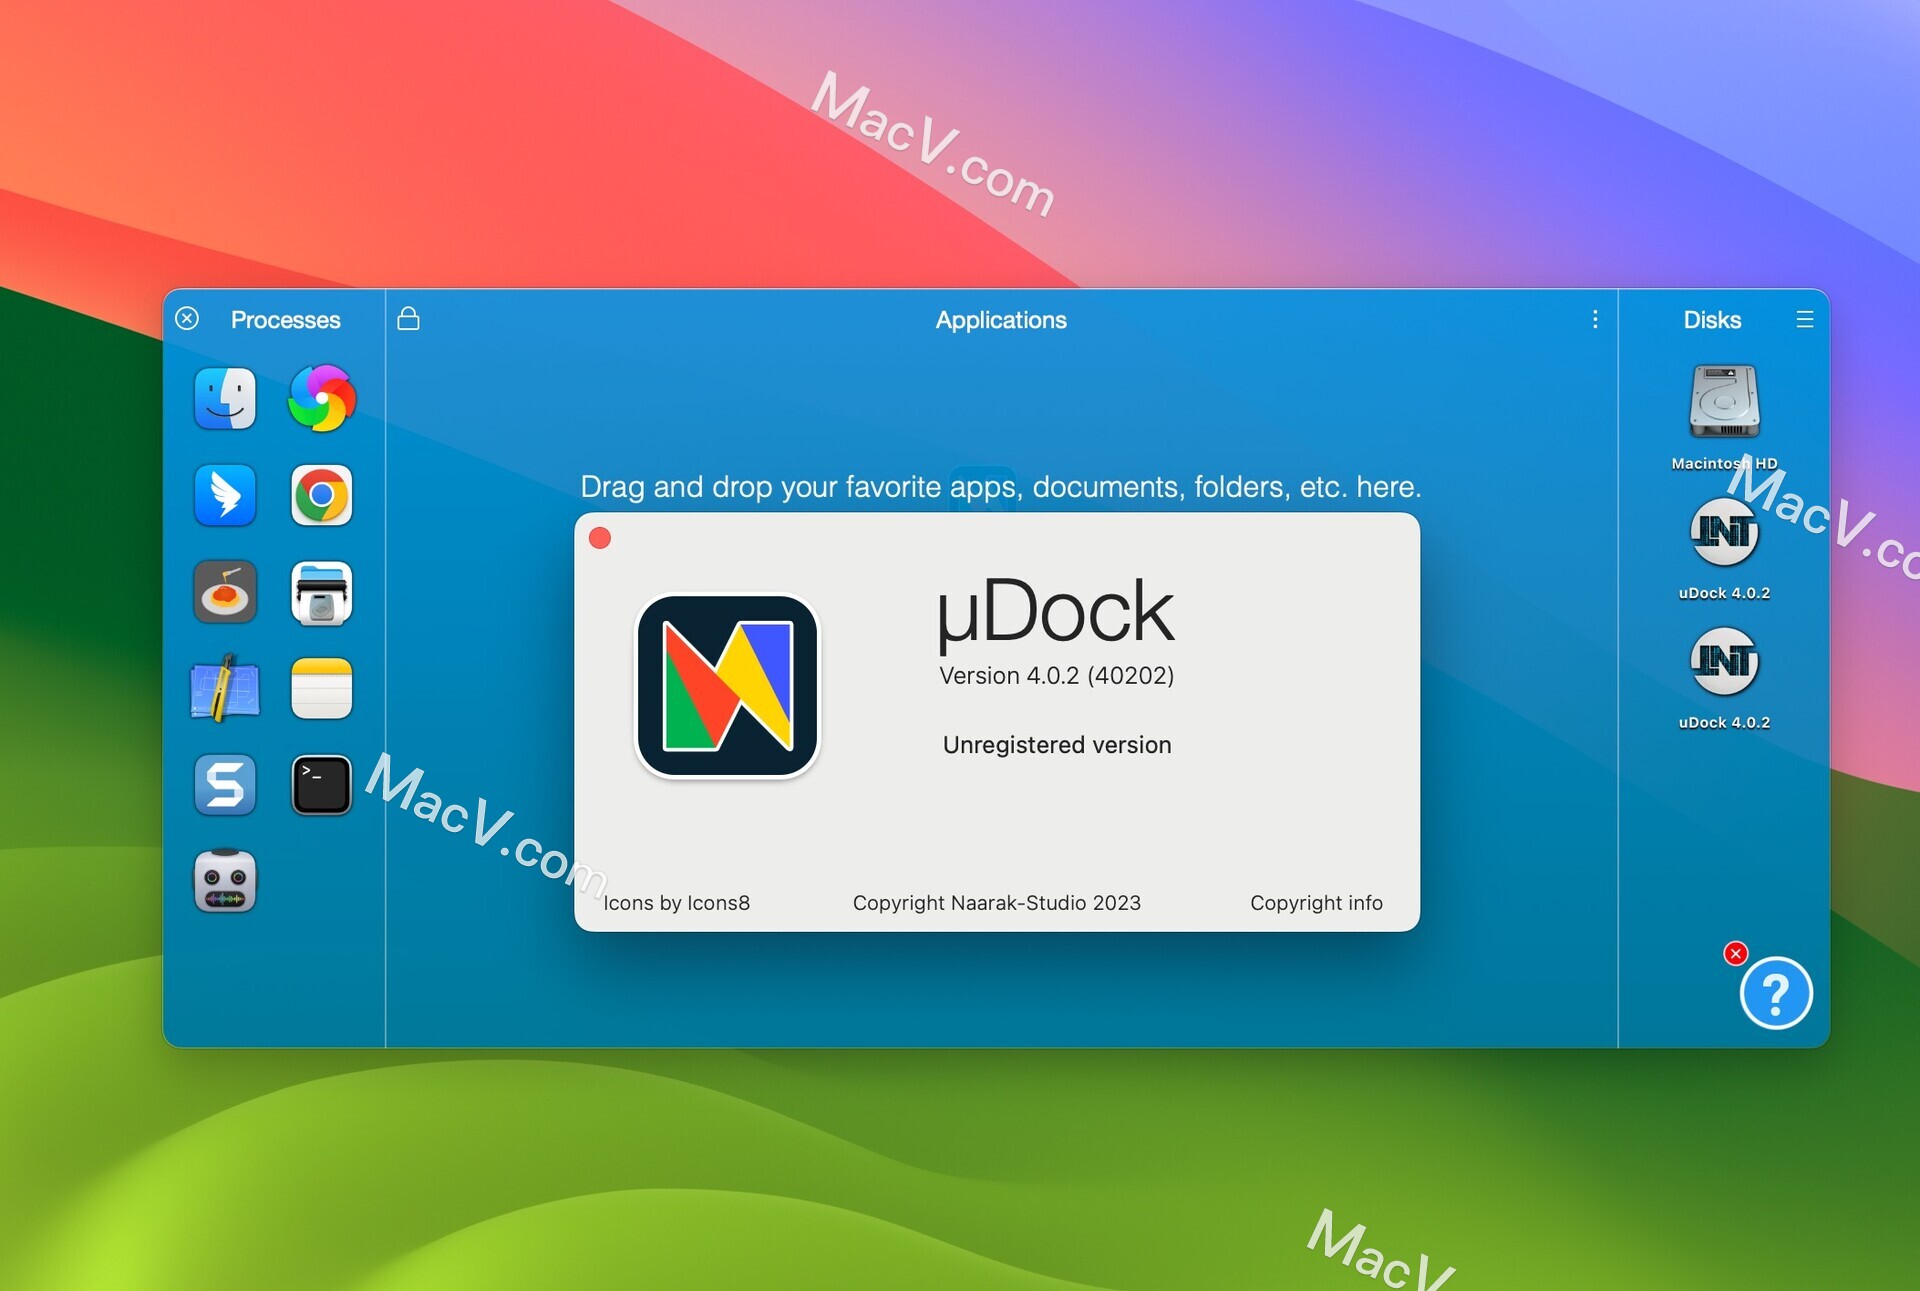
Task: Switch to Google Chrome process
Action: click(321, 495)
